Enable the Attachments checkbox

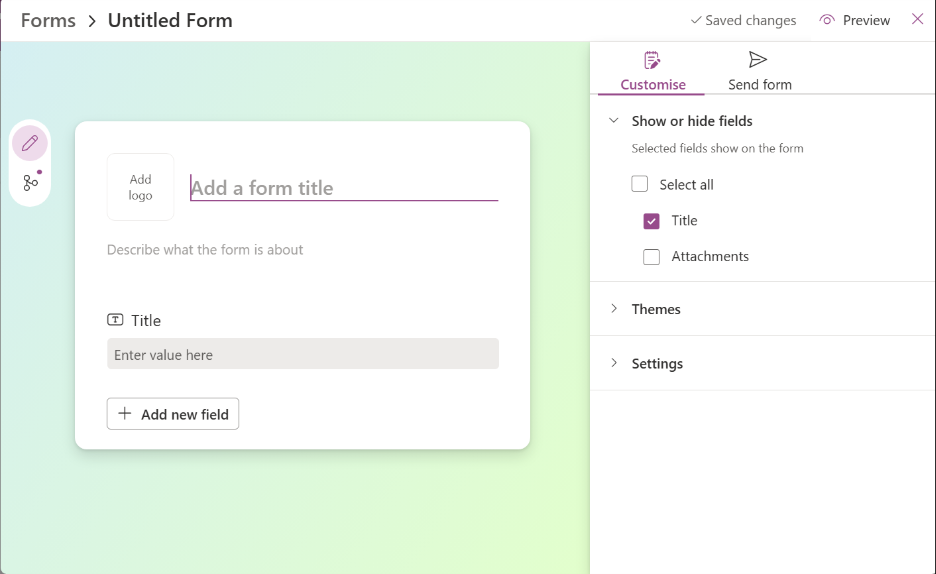point(652,257)
